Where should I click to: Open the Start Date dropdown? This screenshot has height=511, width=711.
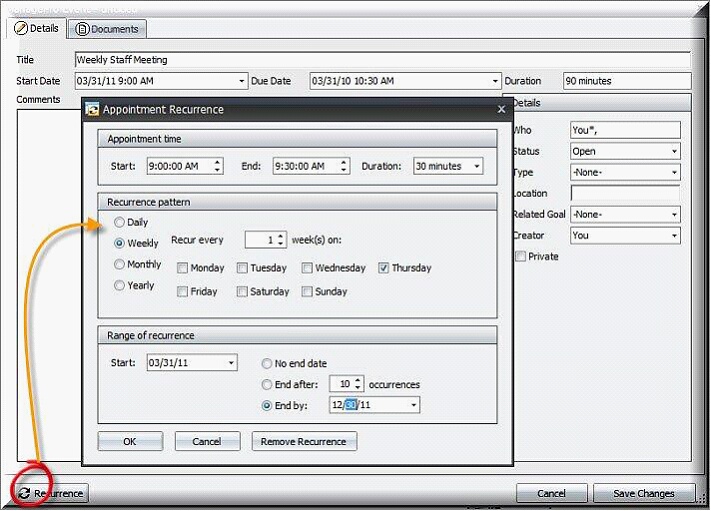tap(242, 81)
